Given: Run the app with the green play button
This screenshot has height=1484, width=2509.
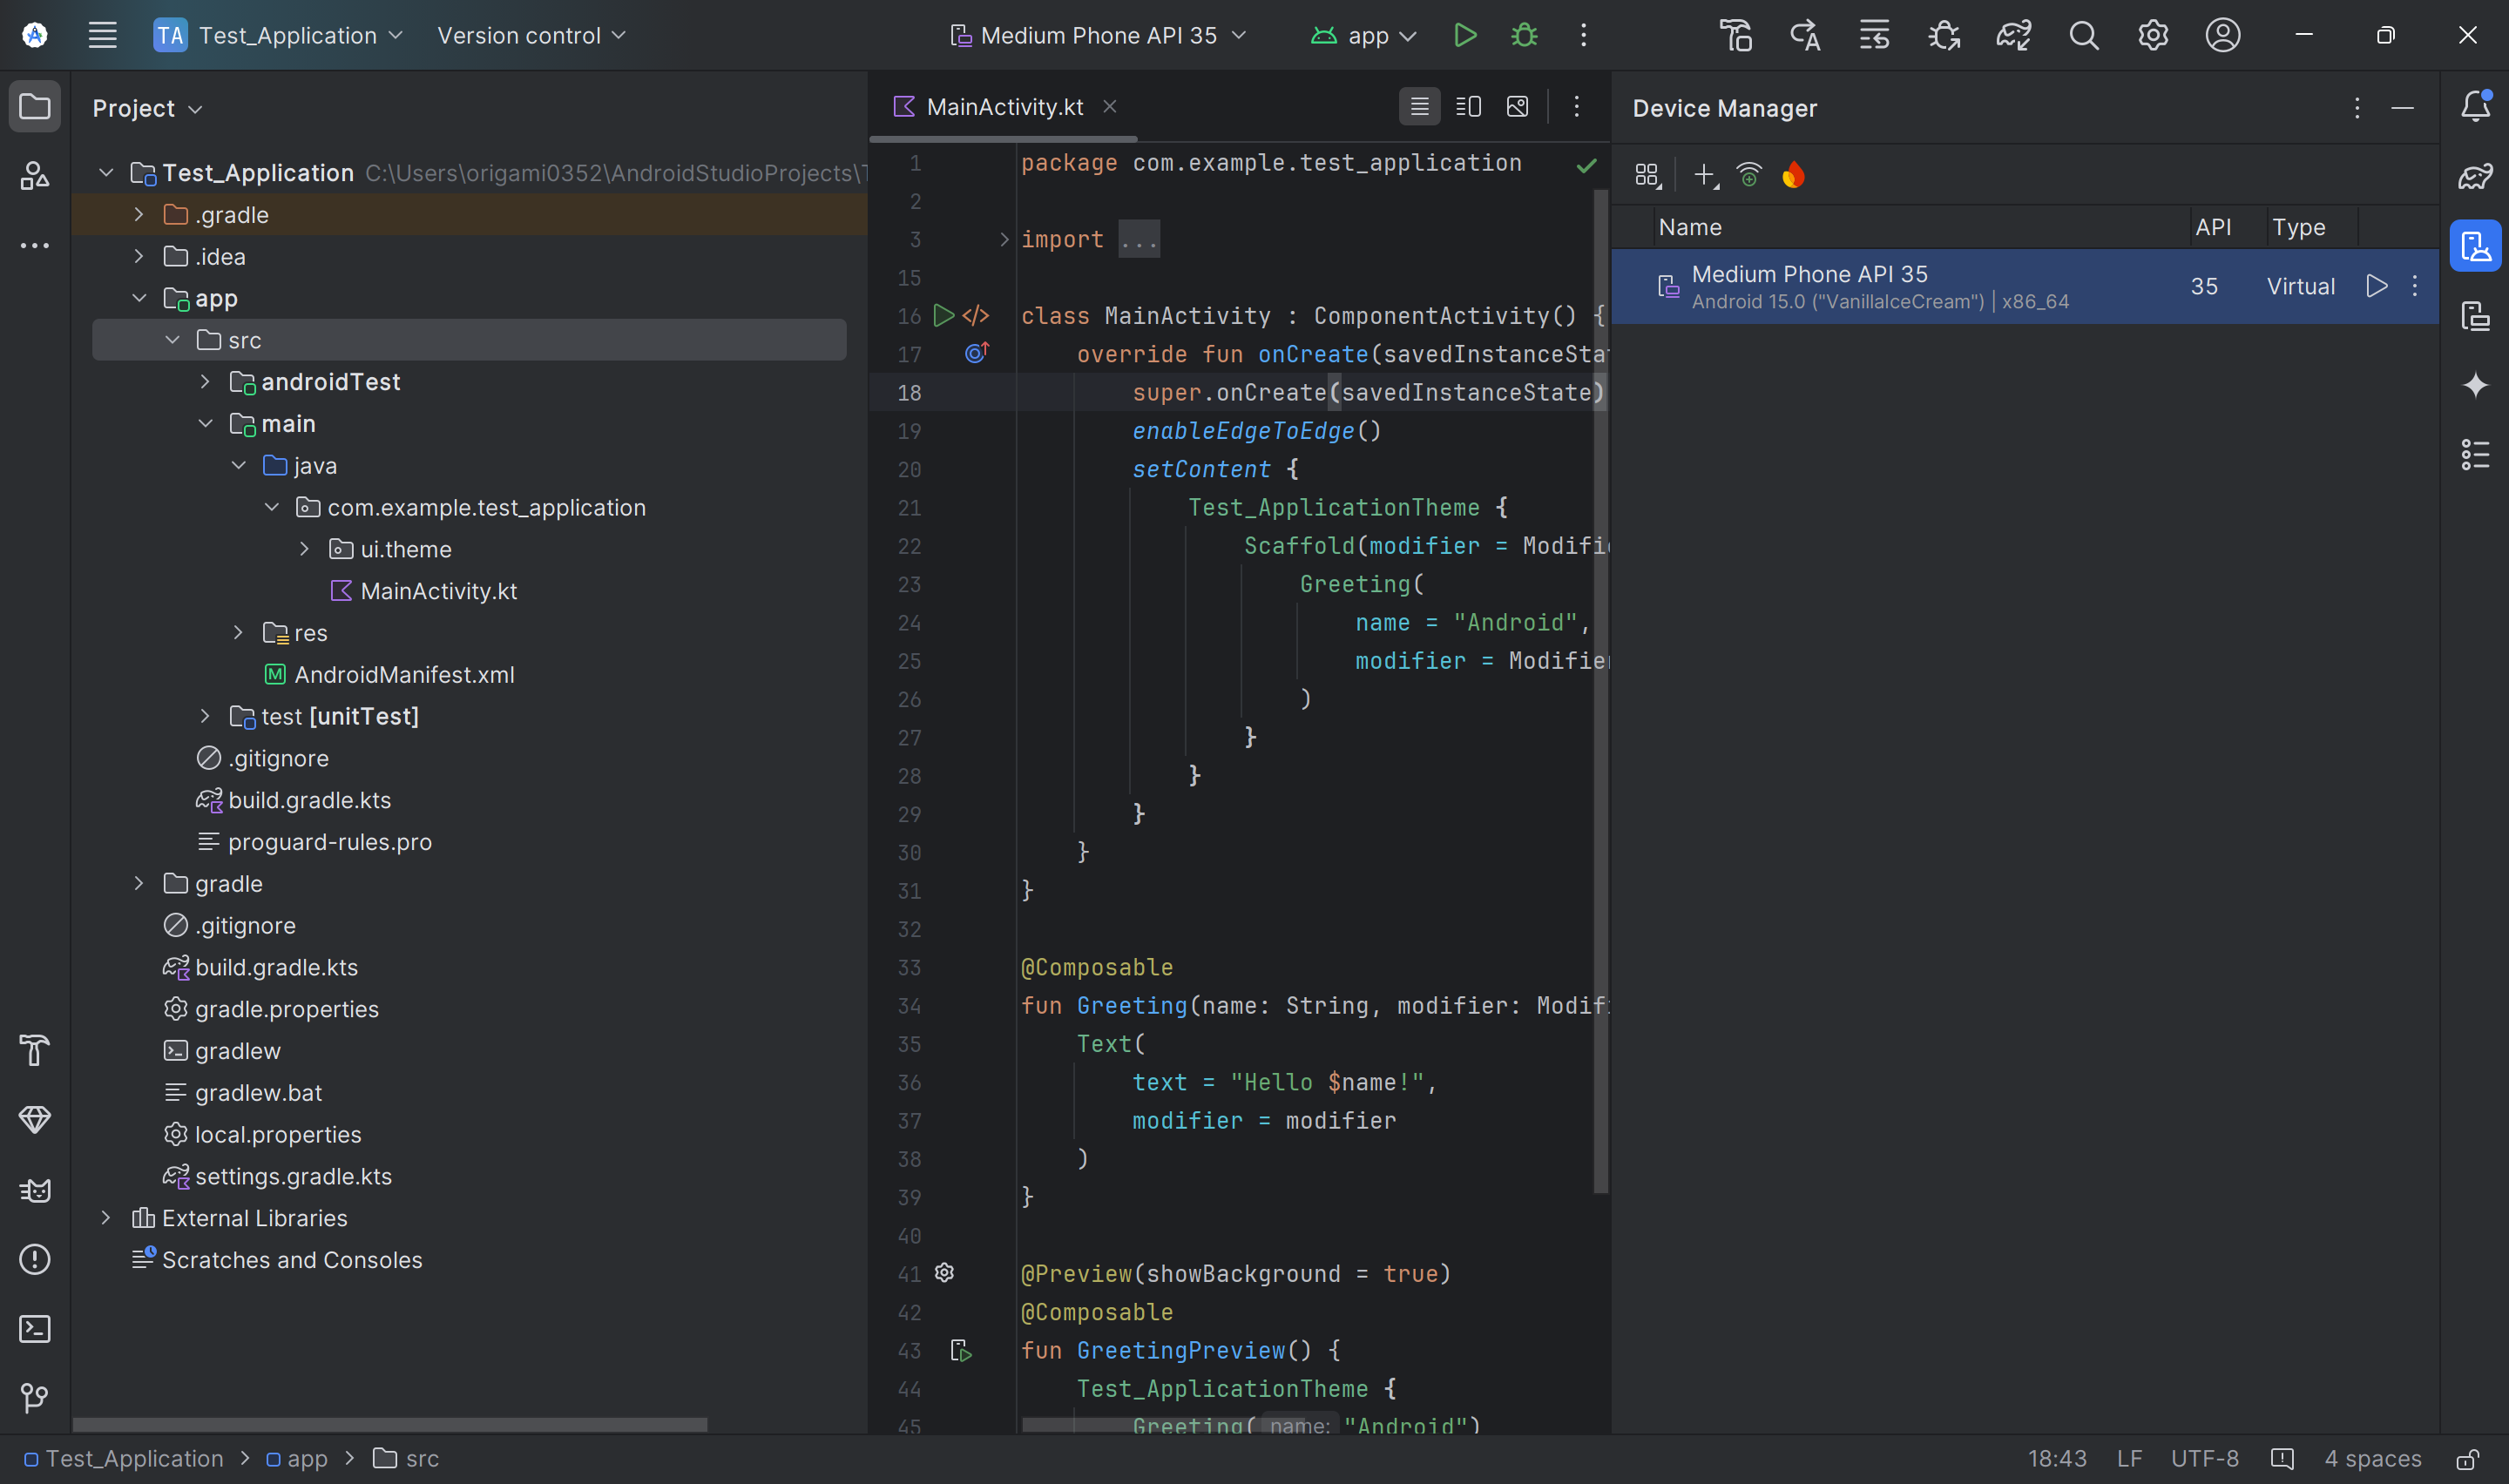Looking at the screenshot, I should click(x=1464, y=35).
